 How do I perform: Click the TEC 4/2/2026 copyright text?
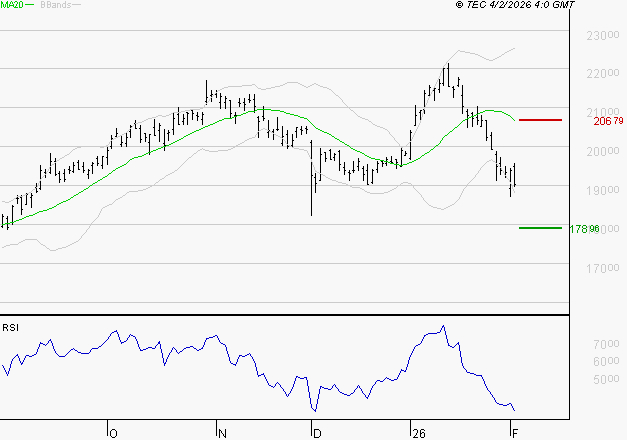point(515,5)
